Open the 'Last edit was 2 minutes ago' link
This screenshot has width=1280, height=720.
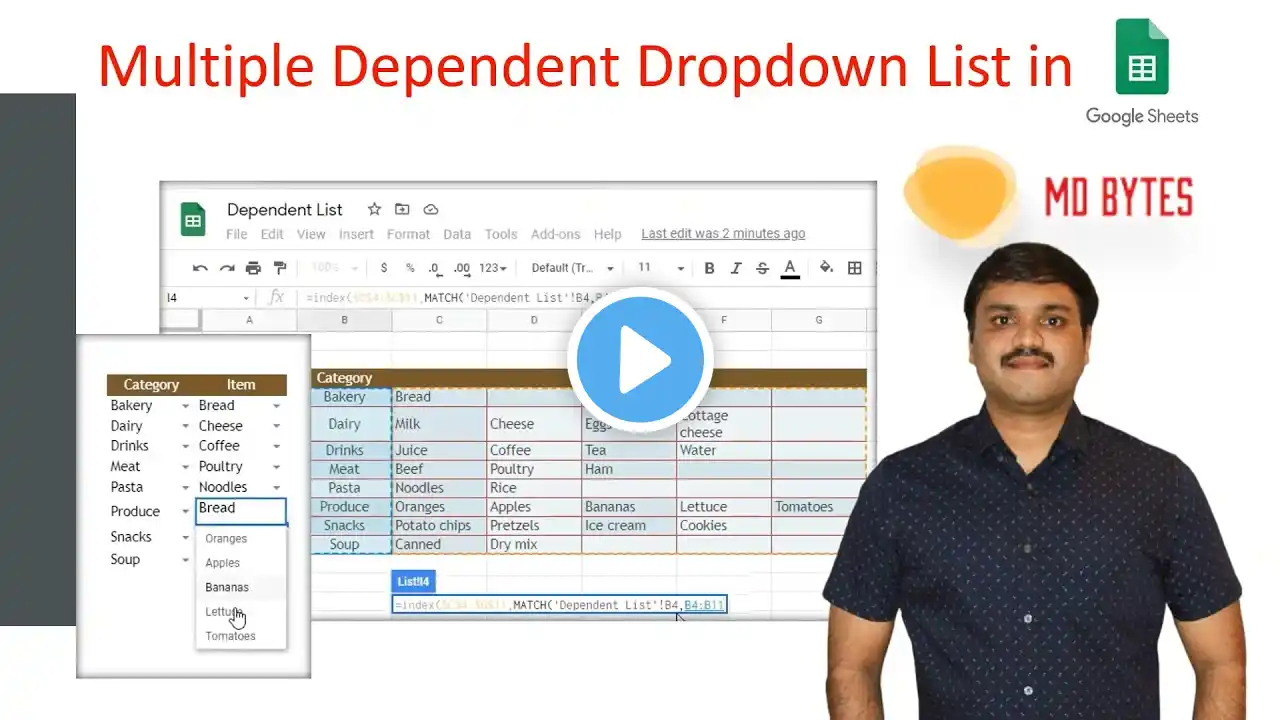(723, 234)
